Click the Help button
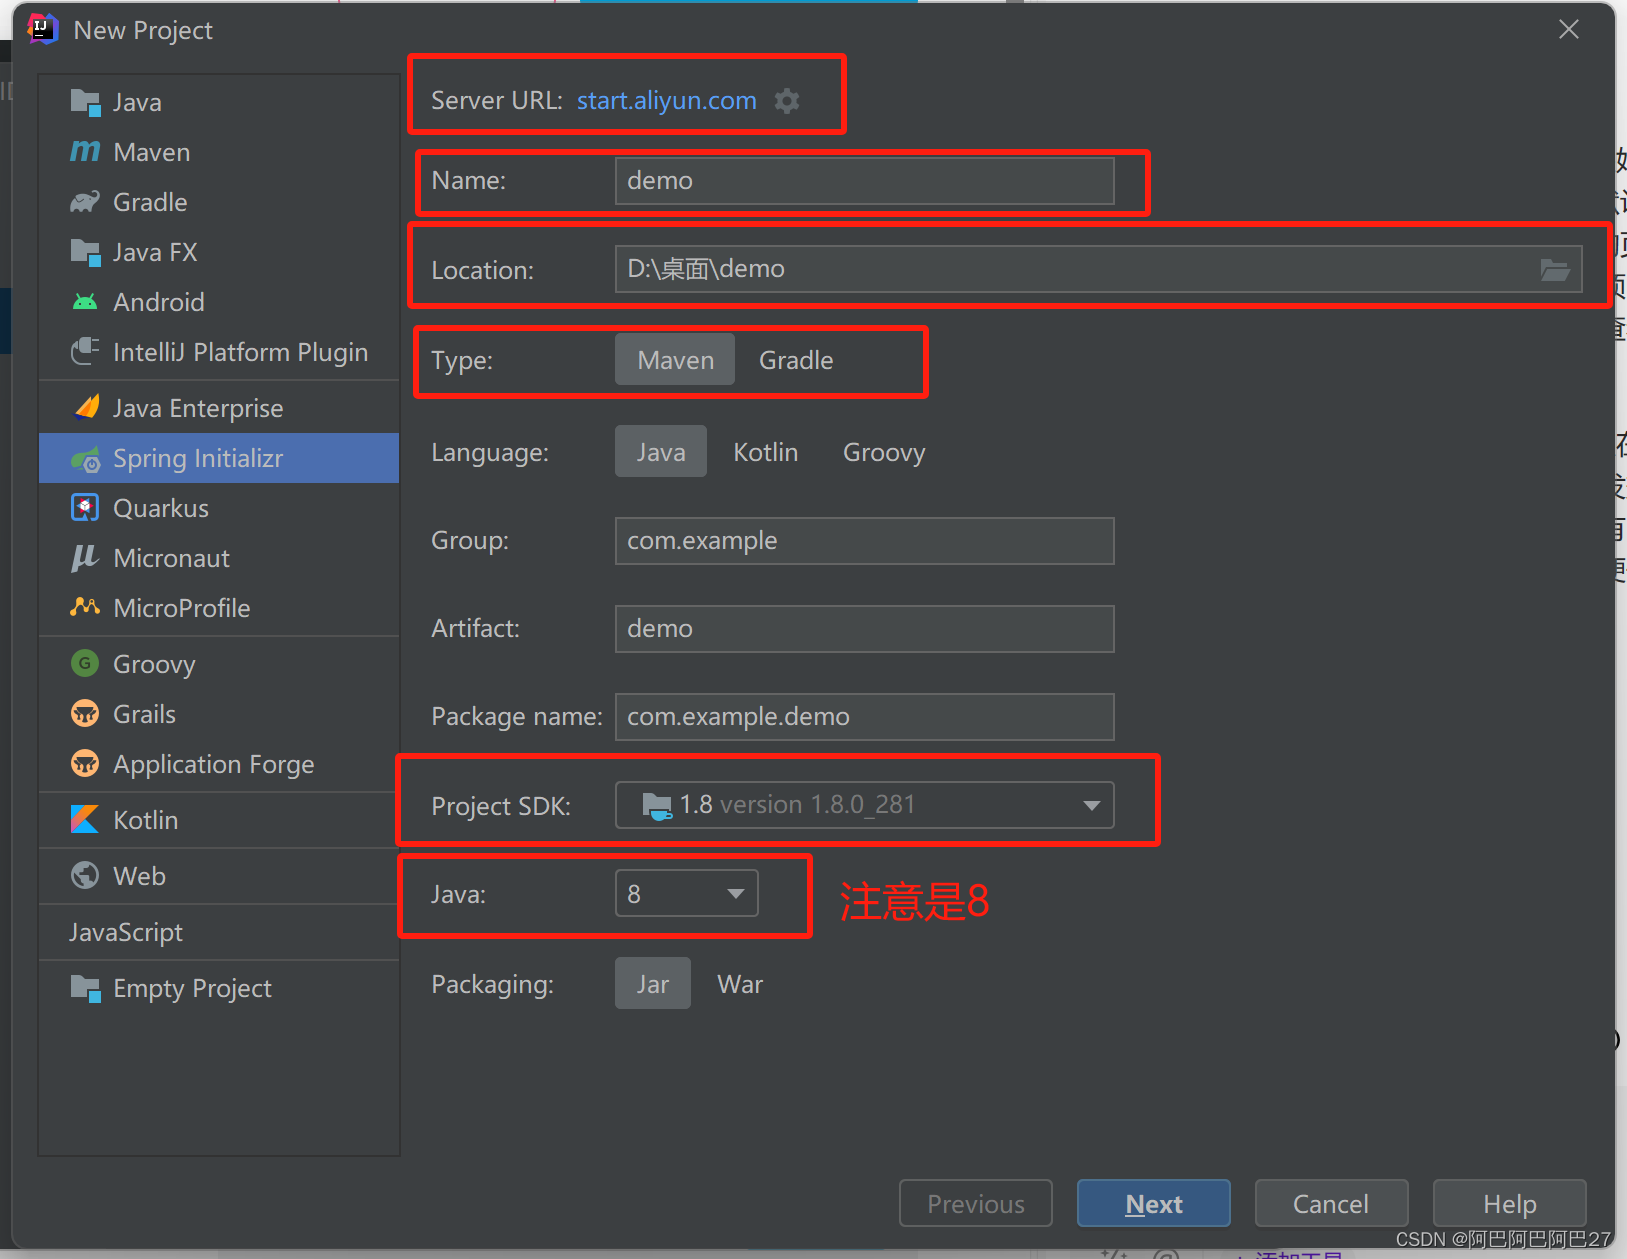This screenshot has width=1627, height=1259. (1509, 1203)
